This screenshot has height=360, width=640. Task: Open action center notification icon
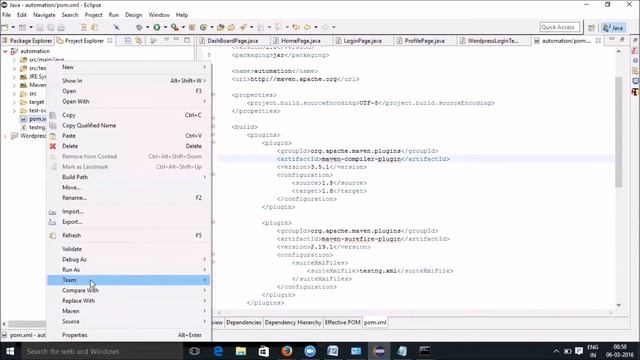coord(579,351)
